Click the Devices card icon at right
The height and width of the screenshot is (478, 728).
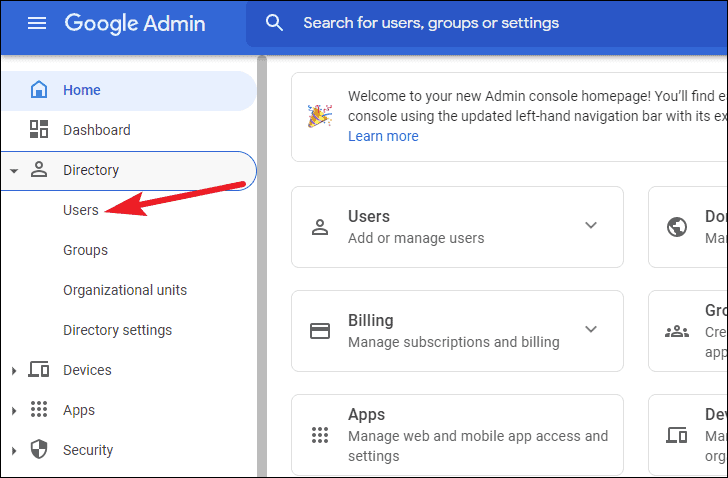click(x=677, y=435)
